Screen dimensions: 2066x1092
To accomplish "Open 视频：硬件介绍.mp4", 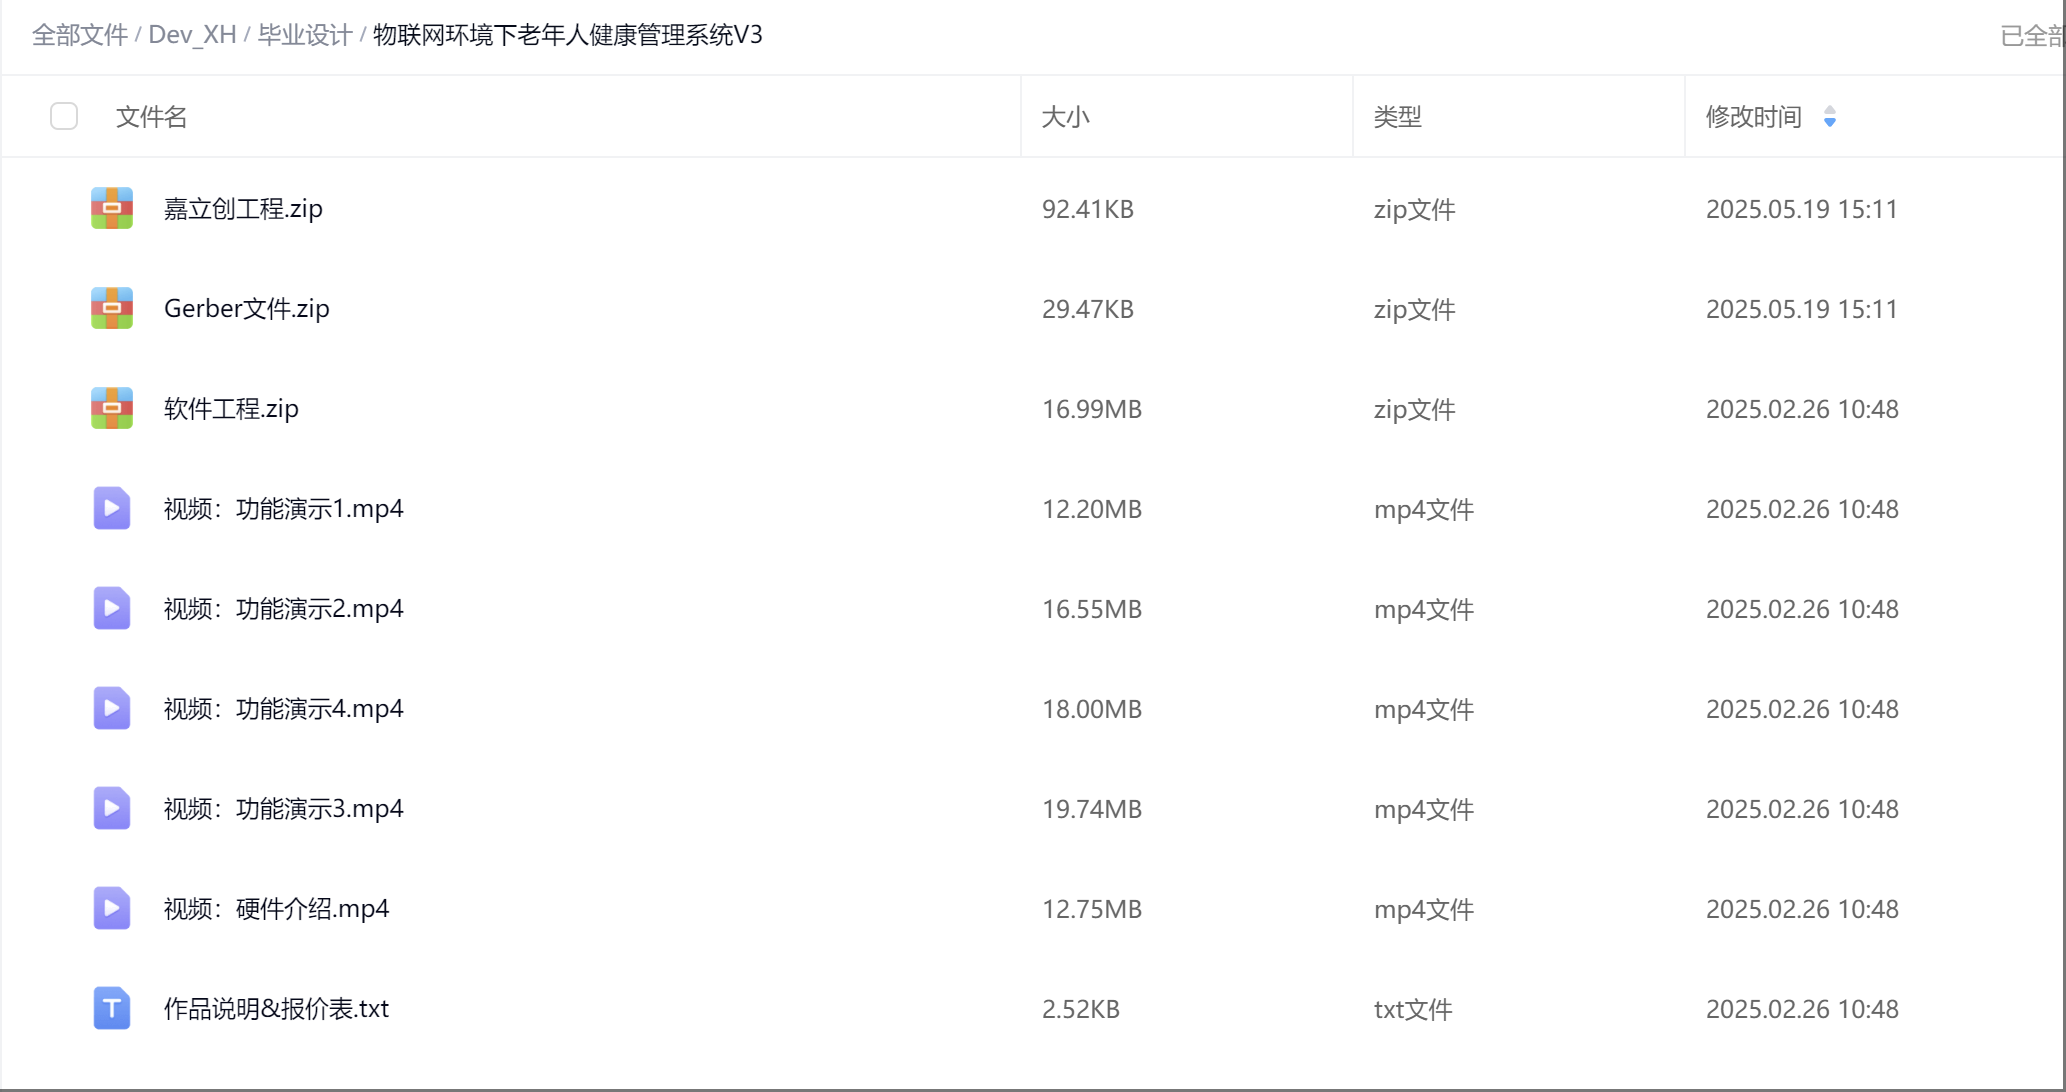I will 277,909.
